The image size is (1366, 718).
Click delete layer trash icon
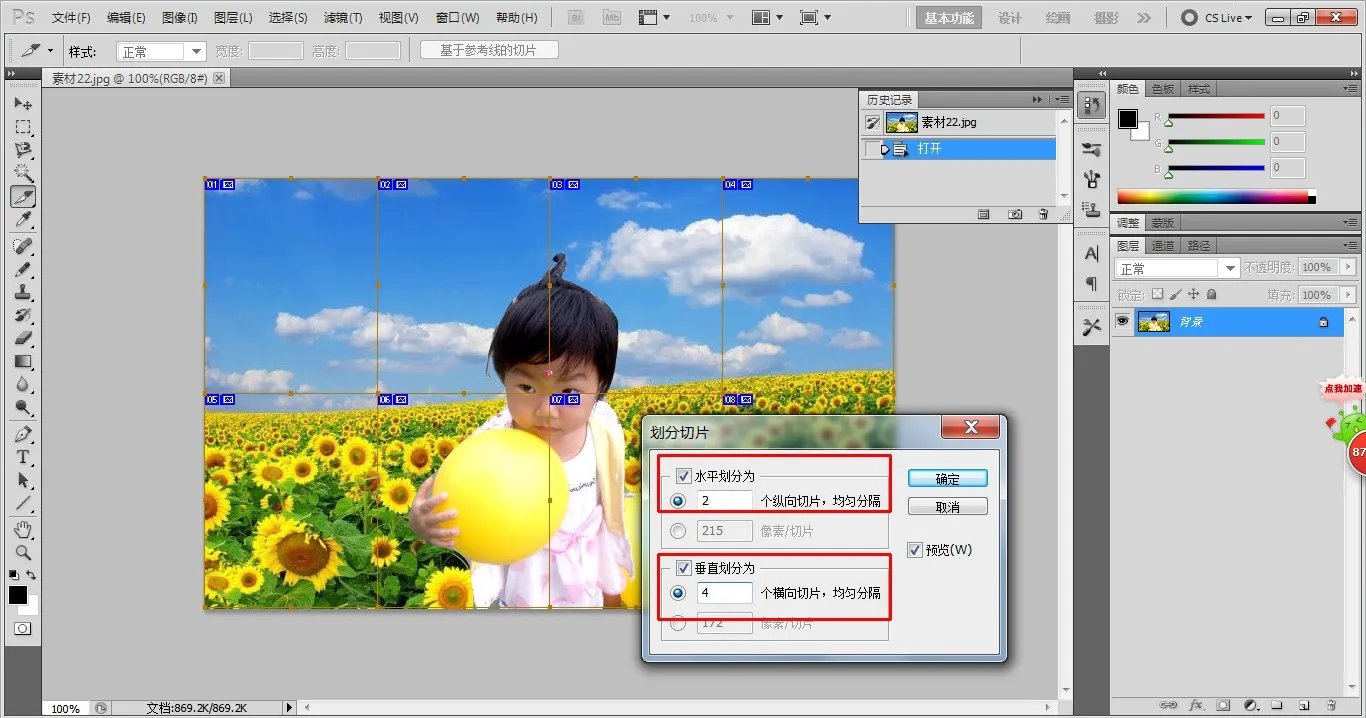1331,705
